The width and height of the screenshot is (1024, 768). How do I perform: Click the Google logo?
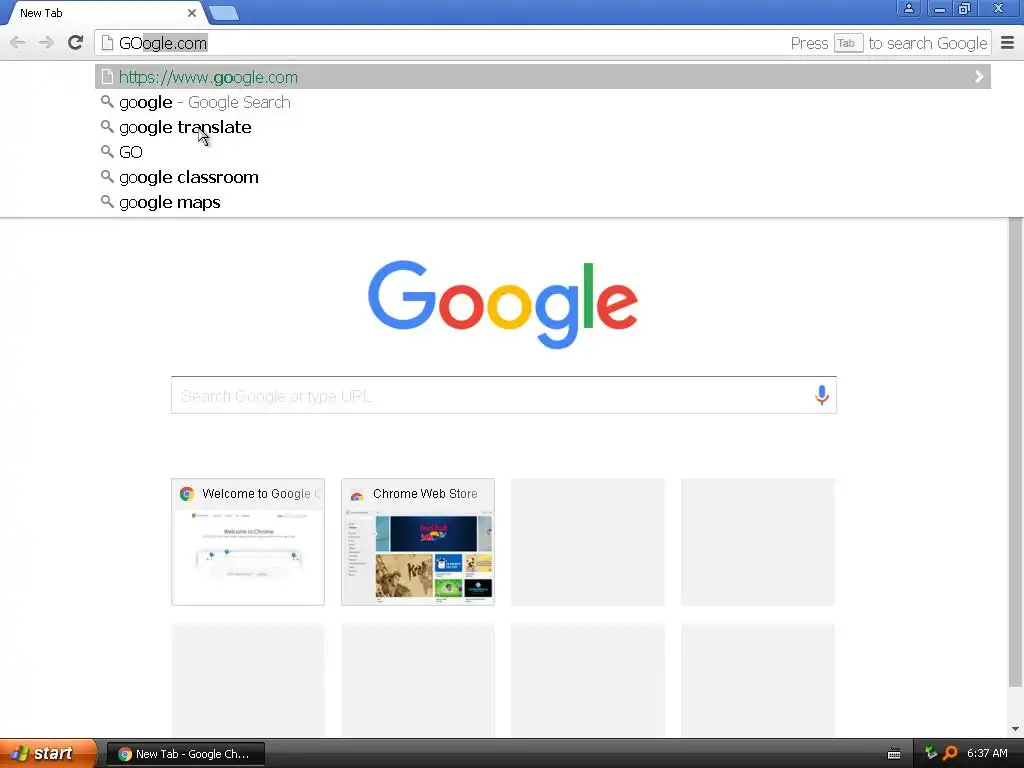[503, 304]
